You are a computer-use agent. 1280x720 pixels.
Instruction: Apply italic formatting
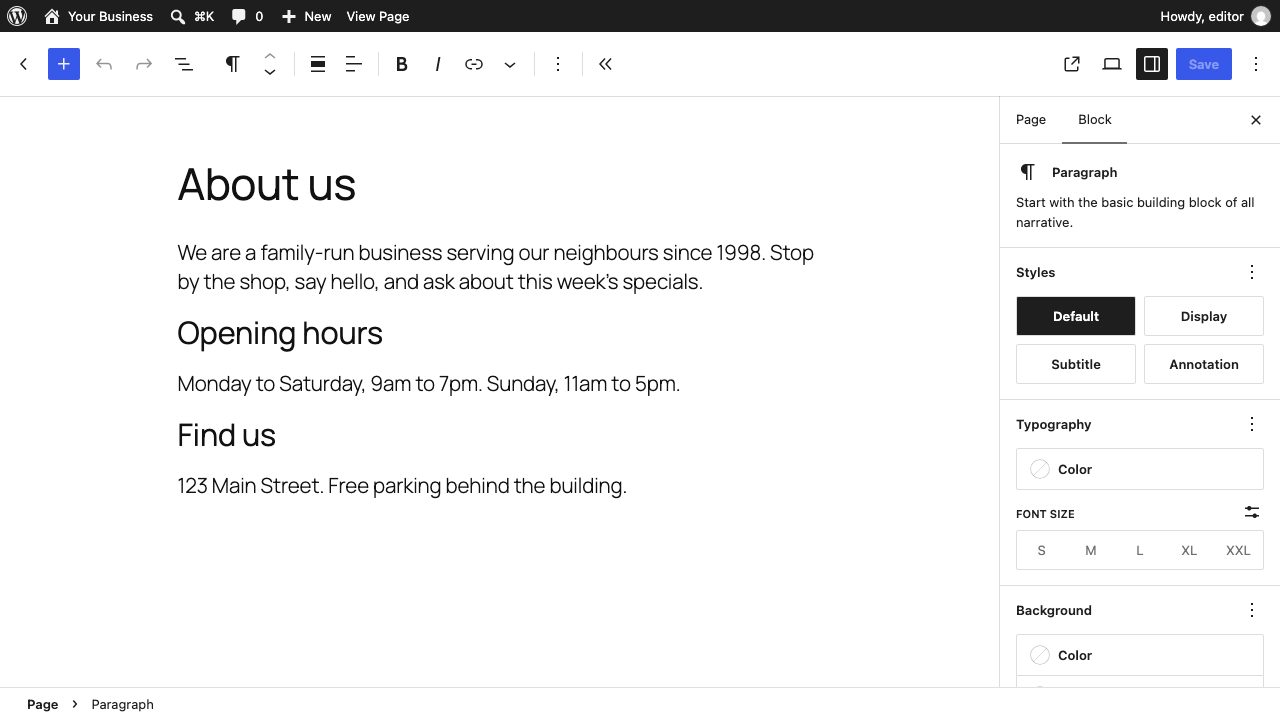(438, 64)
